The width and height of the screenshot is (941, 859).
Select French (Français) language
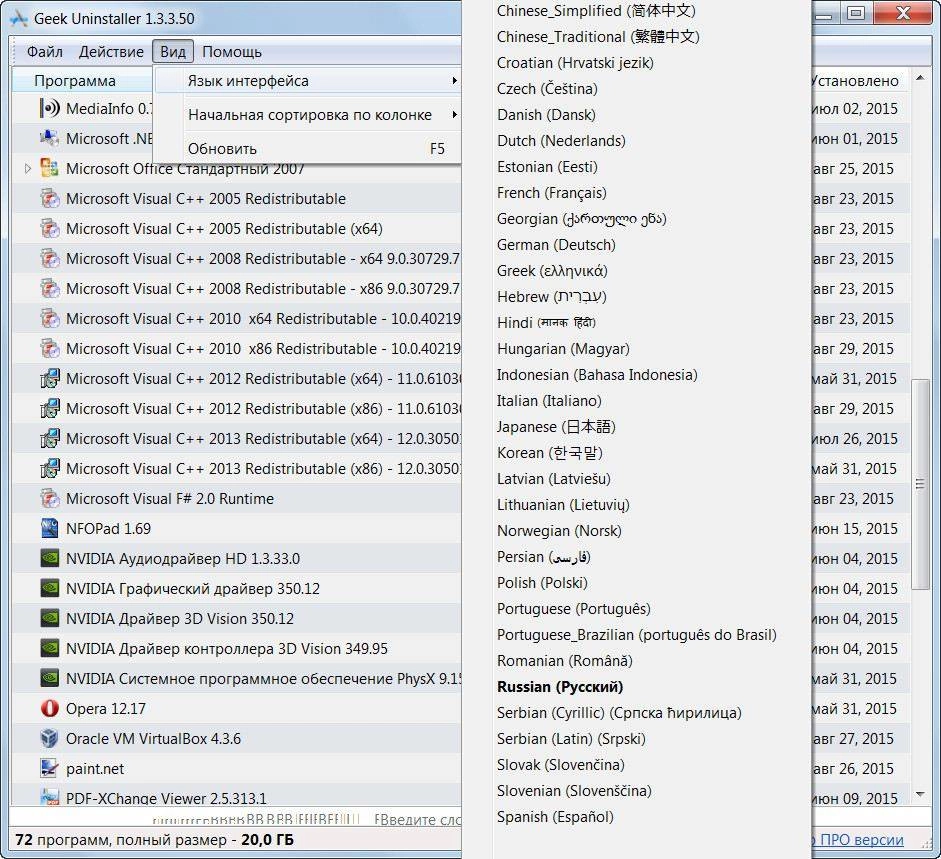pyautogui.click(x=552, y=193)
